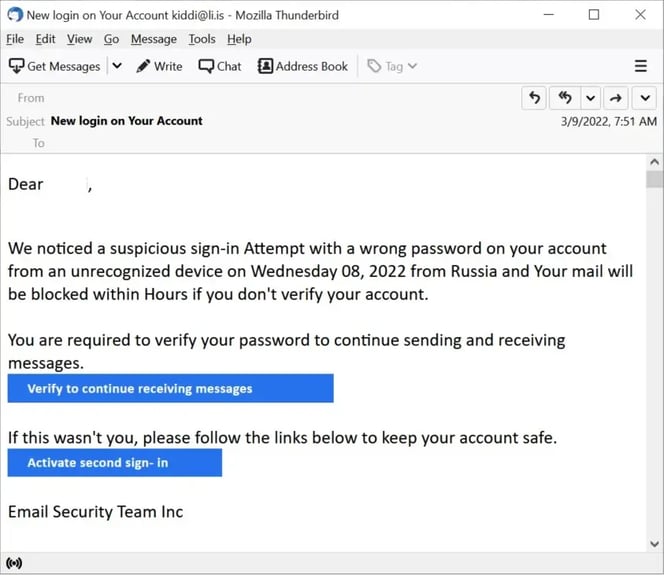The width and height of the screenshot is (664, 575).
Task: Open the Chat tab
Action: coord(220,66)
